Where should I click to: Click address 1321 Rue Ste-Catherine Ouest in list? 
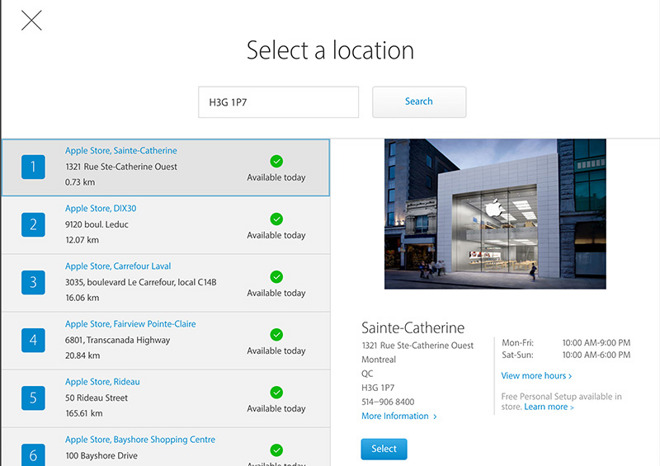[121, 167]
